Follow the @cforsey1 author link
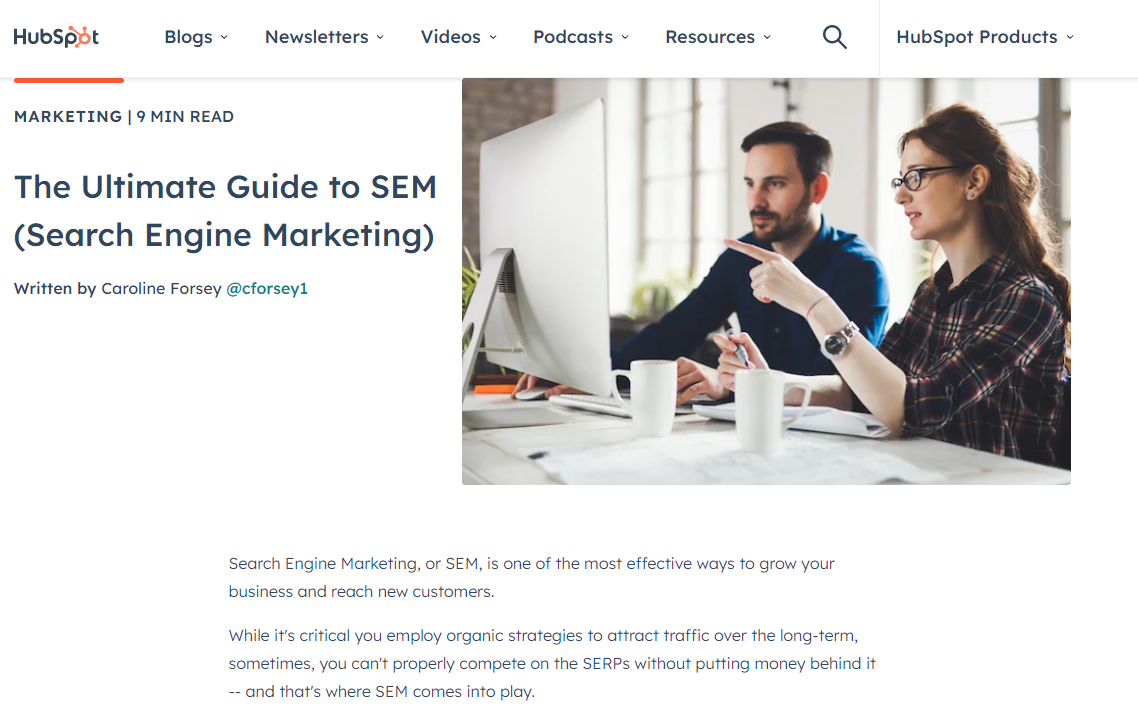 coord(267,289)
